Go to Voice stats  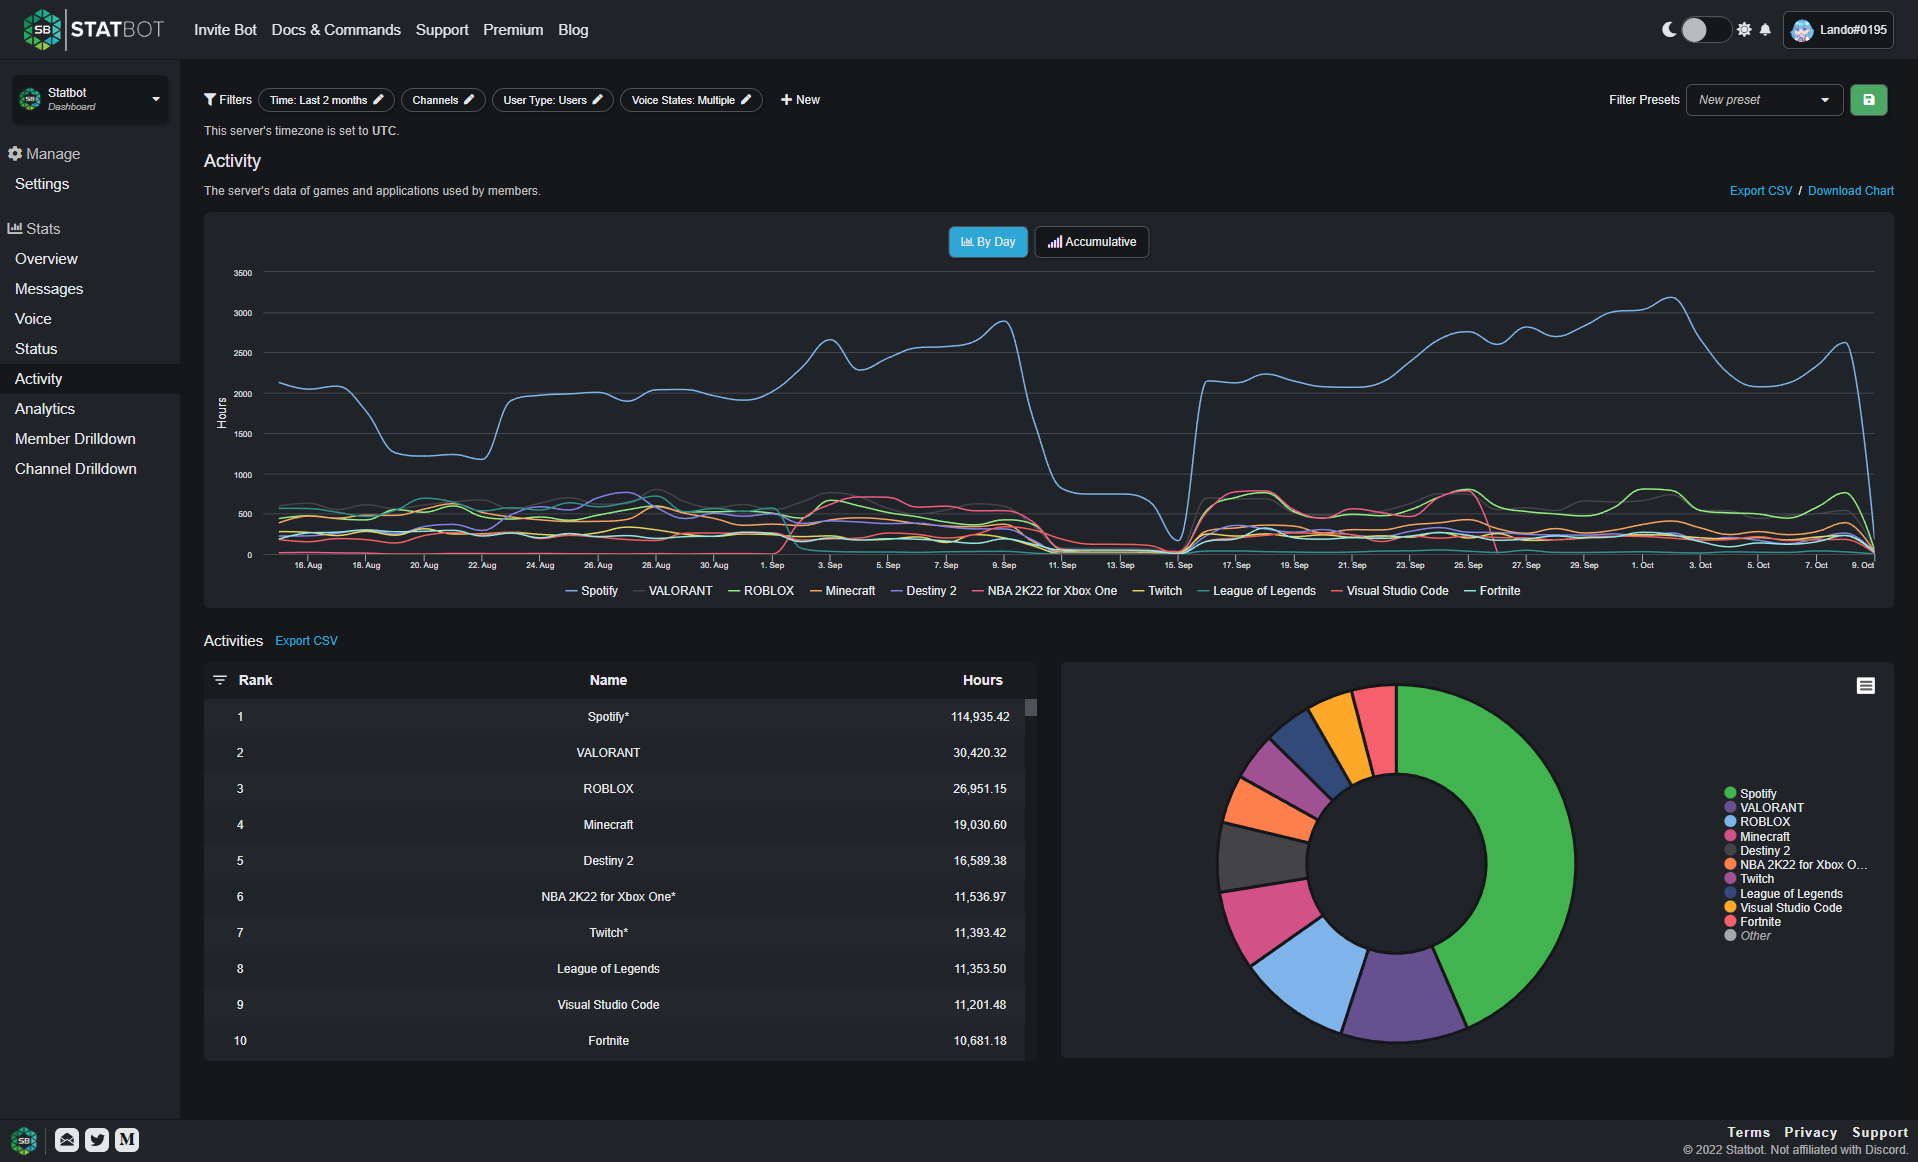[x=33, y=319]
